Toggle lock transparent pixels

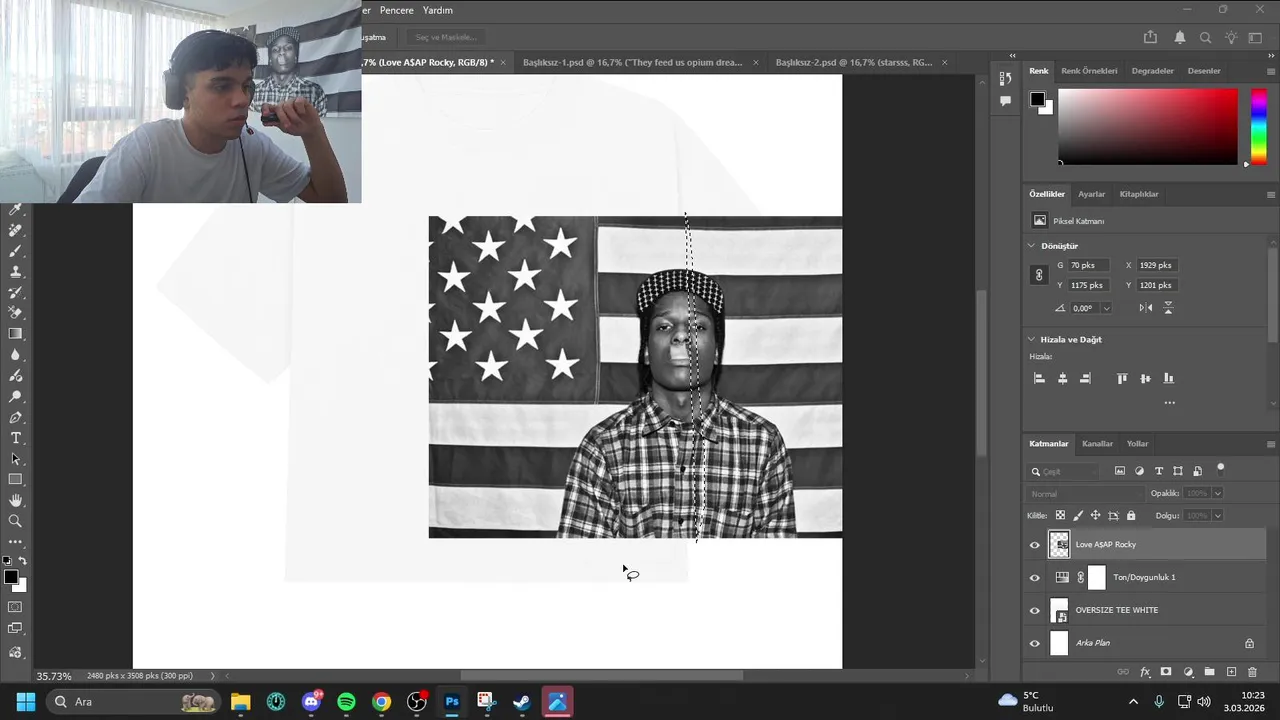pyautogui.click(x=1060, y=515)
